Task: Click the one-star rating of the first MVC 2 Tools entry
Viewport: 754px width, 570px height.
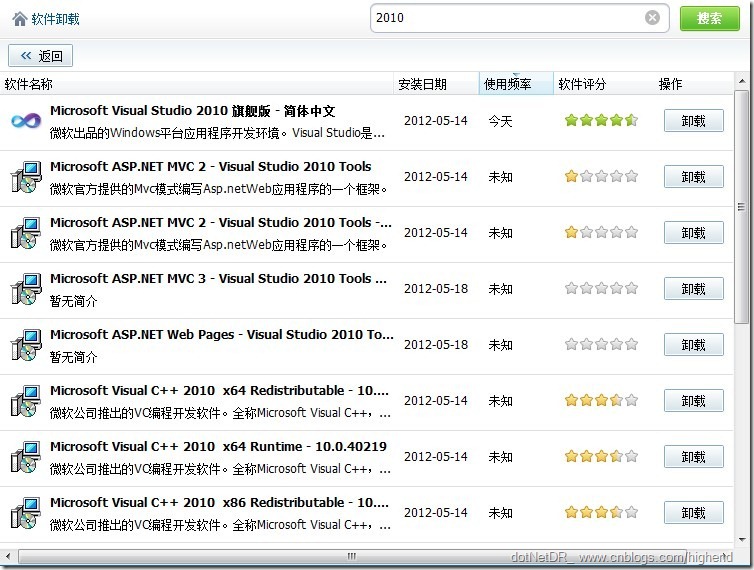Action: coord(601,176)
